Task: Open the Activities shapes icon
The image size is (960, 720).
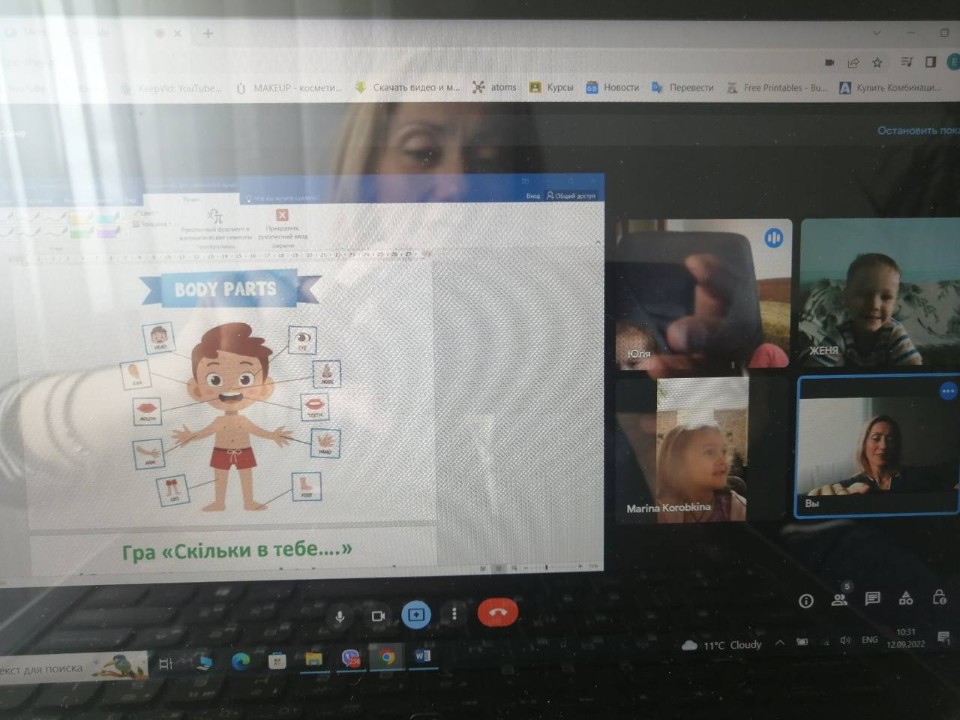Action: (906, 598)
